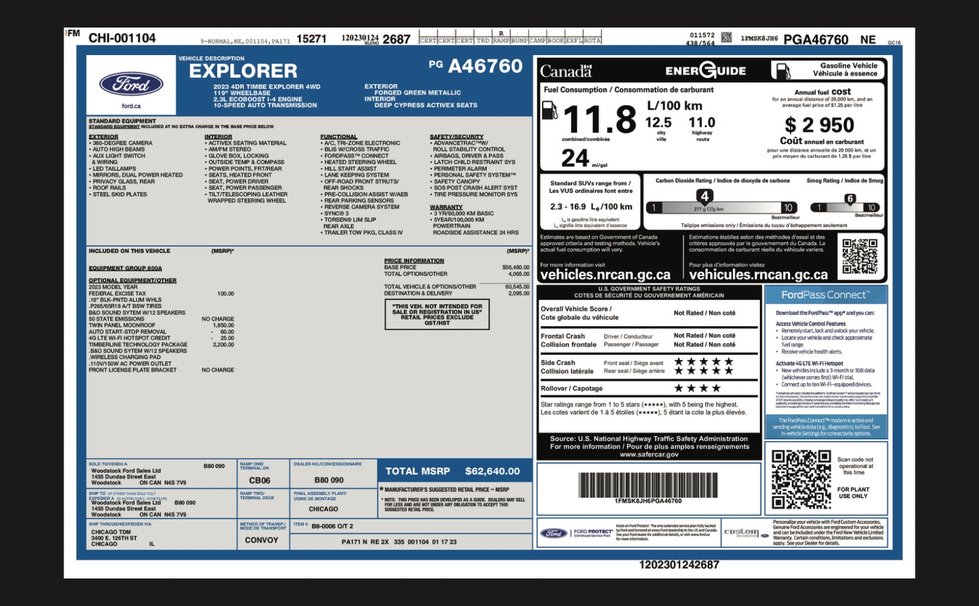979x606 pixels.
Task: Click the side crash front seat star rating
Action: [x=703, y=362]
